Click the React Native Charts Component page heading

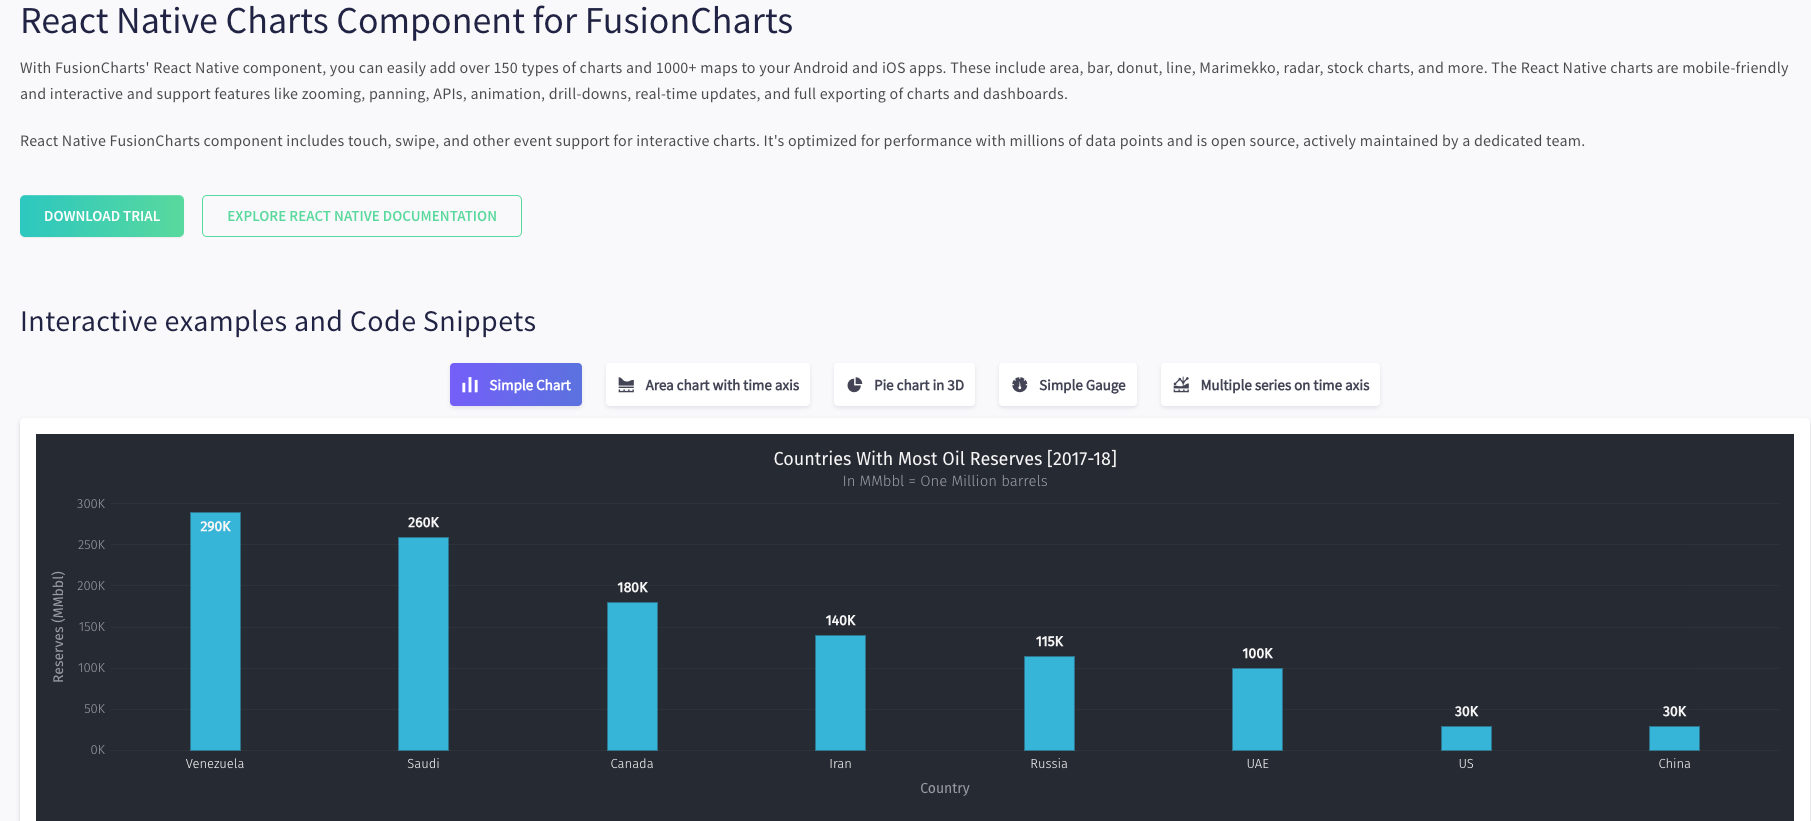406,21
